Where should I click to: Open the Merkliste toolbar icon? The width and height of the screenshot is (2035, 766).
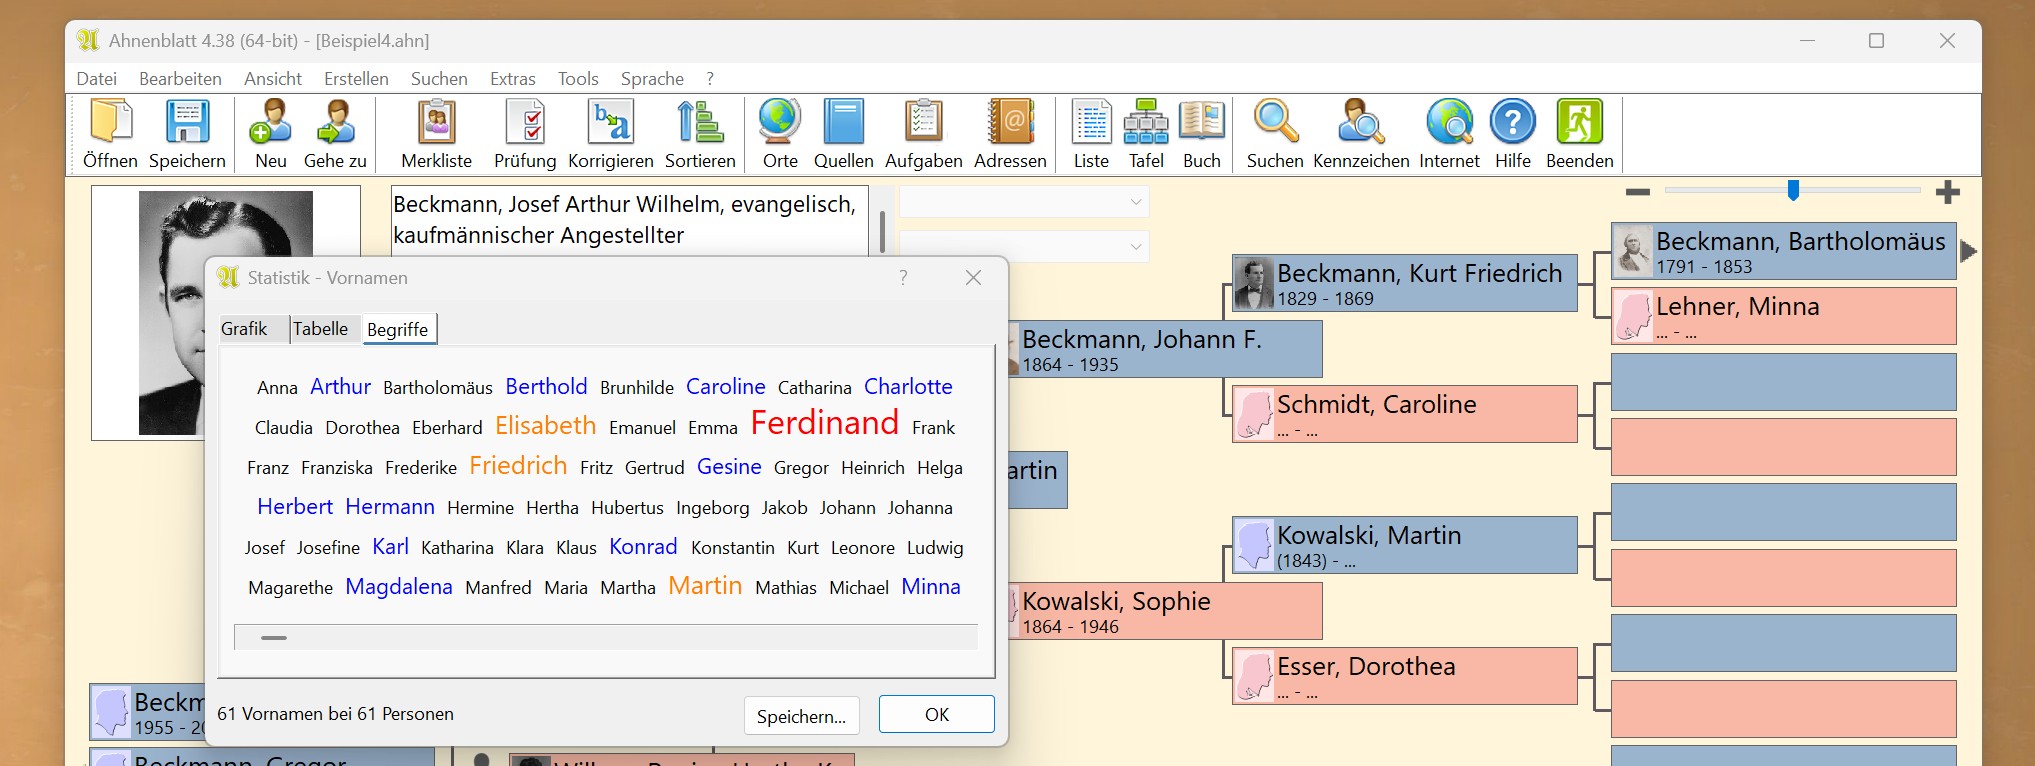436,123
